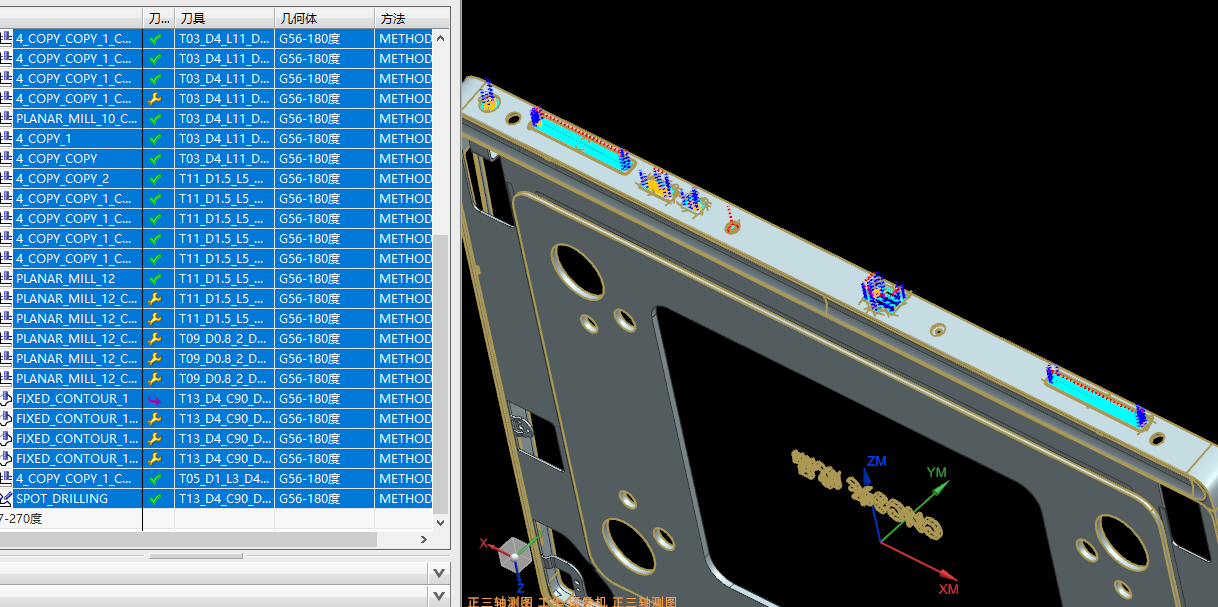This screenshot has height=607, width=1218.
Task: Select the SPOT_DRILLING operation
Action: (x=62, y=498)
